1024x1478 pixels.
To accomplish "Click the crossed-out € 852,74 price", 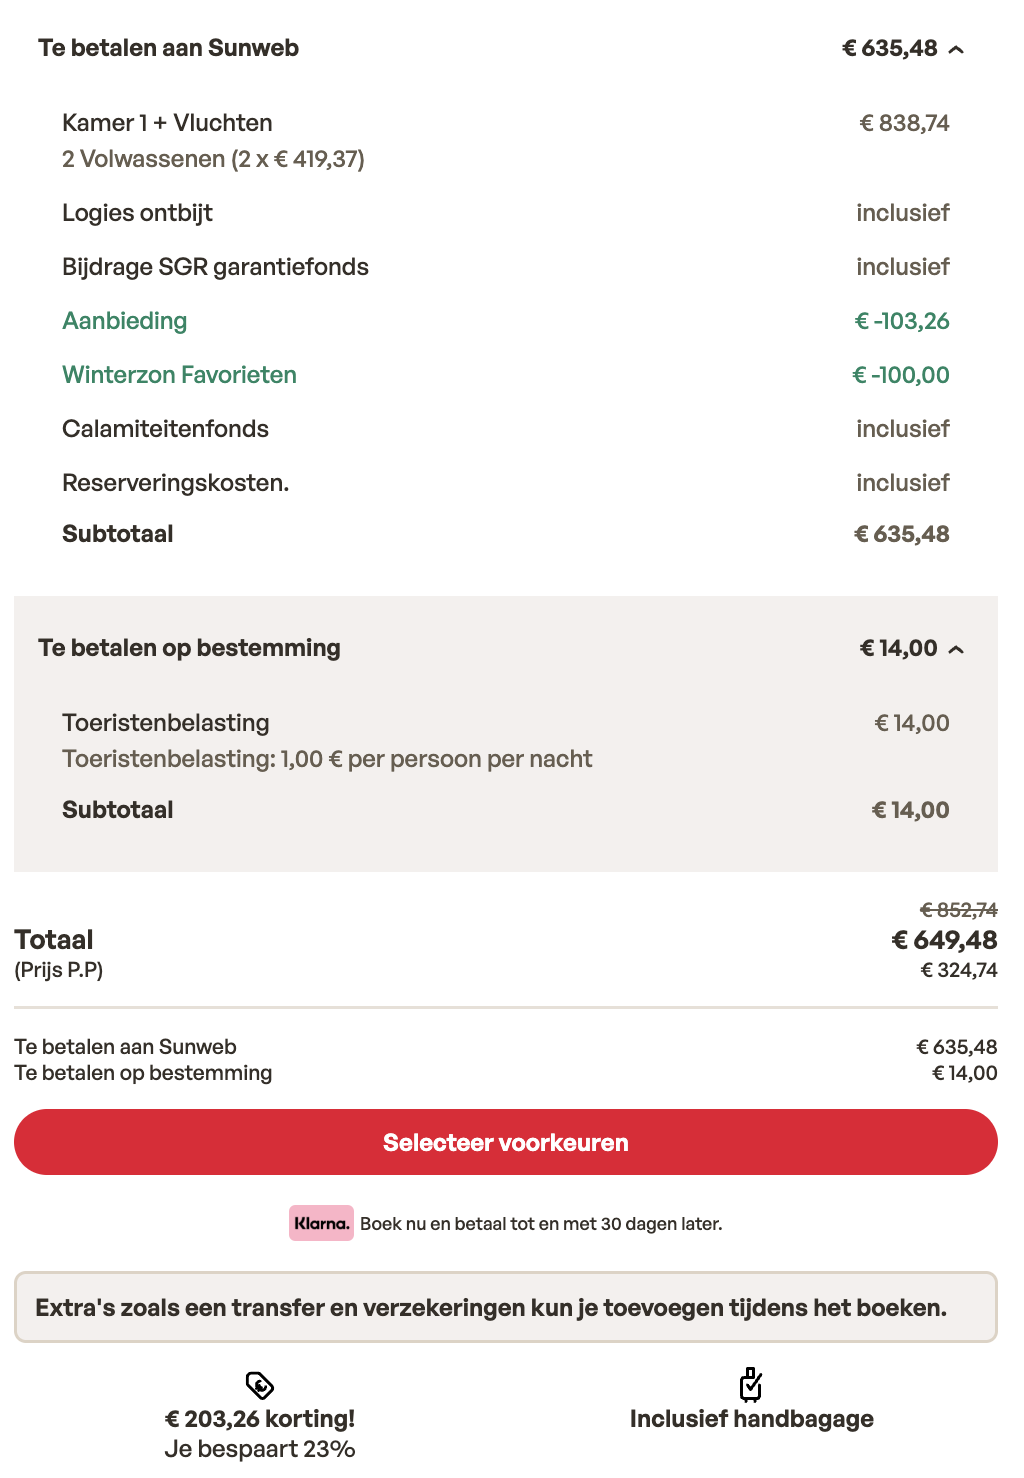I will point(957,910).
